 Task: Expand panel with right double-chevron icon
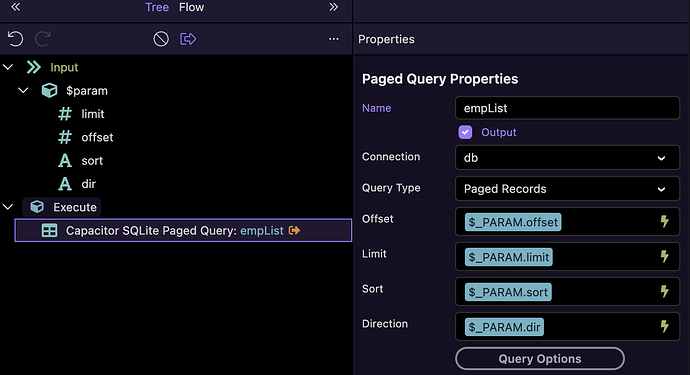[x=334, y=7]
